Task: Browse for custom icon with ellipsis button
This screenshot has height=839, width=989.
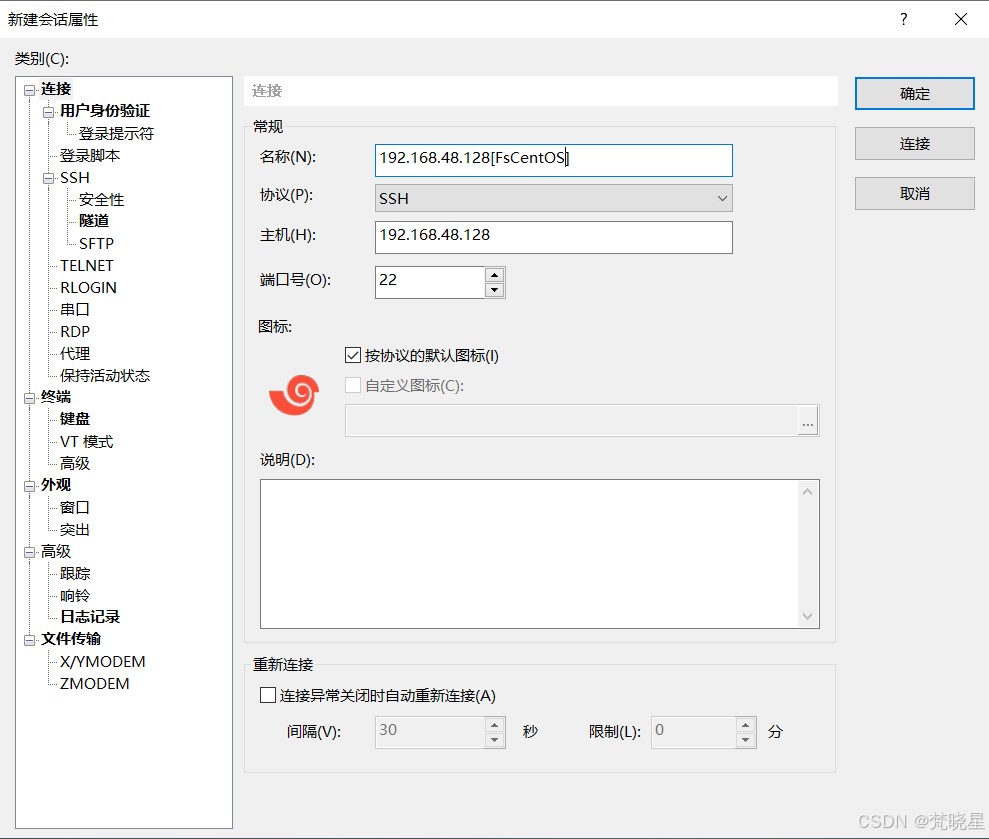Action: click(x=808, y=421)
